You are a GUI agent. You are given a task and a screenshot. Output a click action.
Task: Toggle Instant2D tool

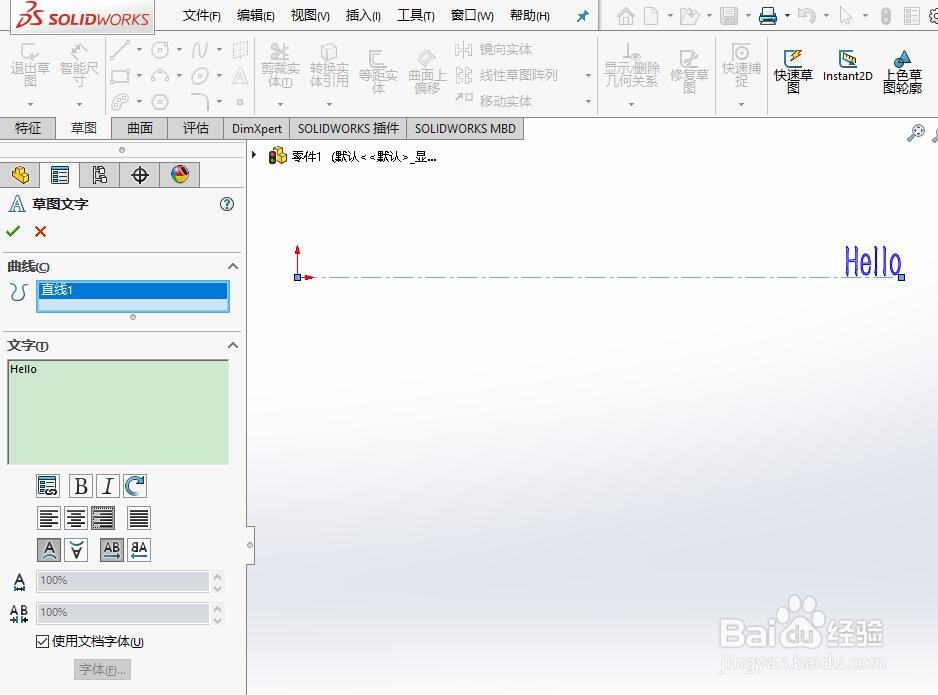point(847,66)
